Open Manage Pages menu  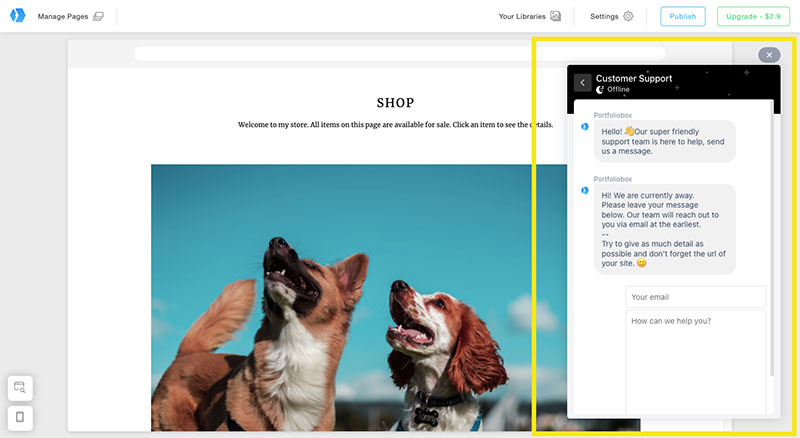(x=70, y=16)
